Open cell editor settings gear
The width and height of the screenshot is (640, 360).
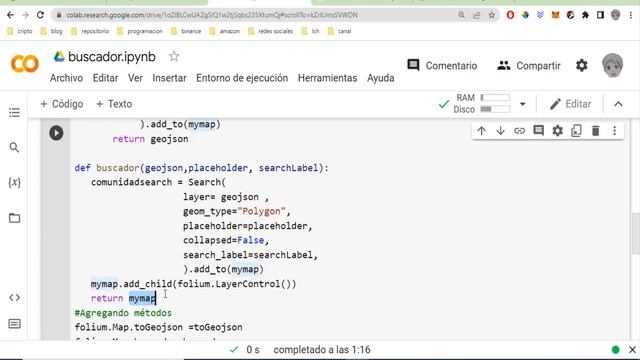click(x=558, y=131)
